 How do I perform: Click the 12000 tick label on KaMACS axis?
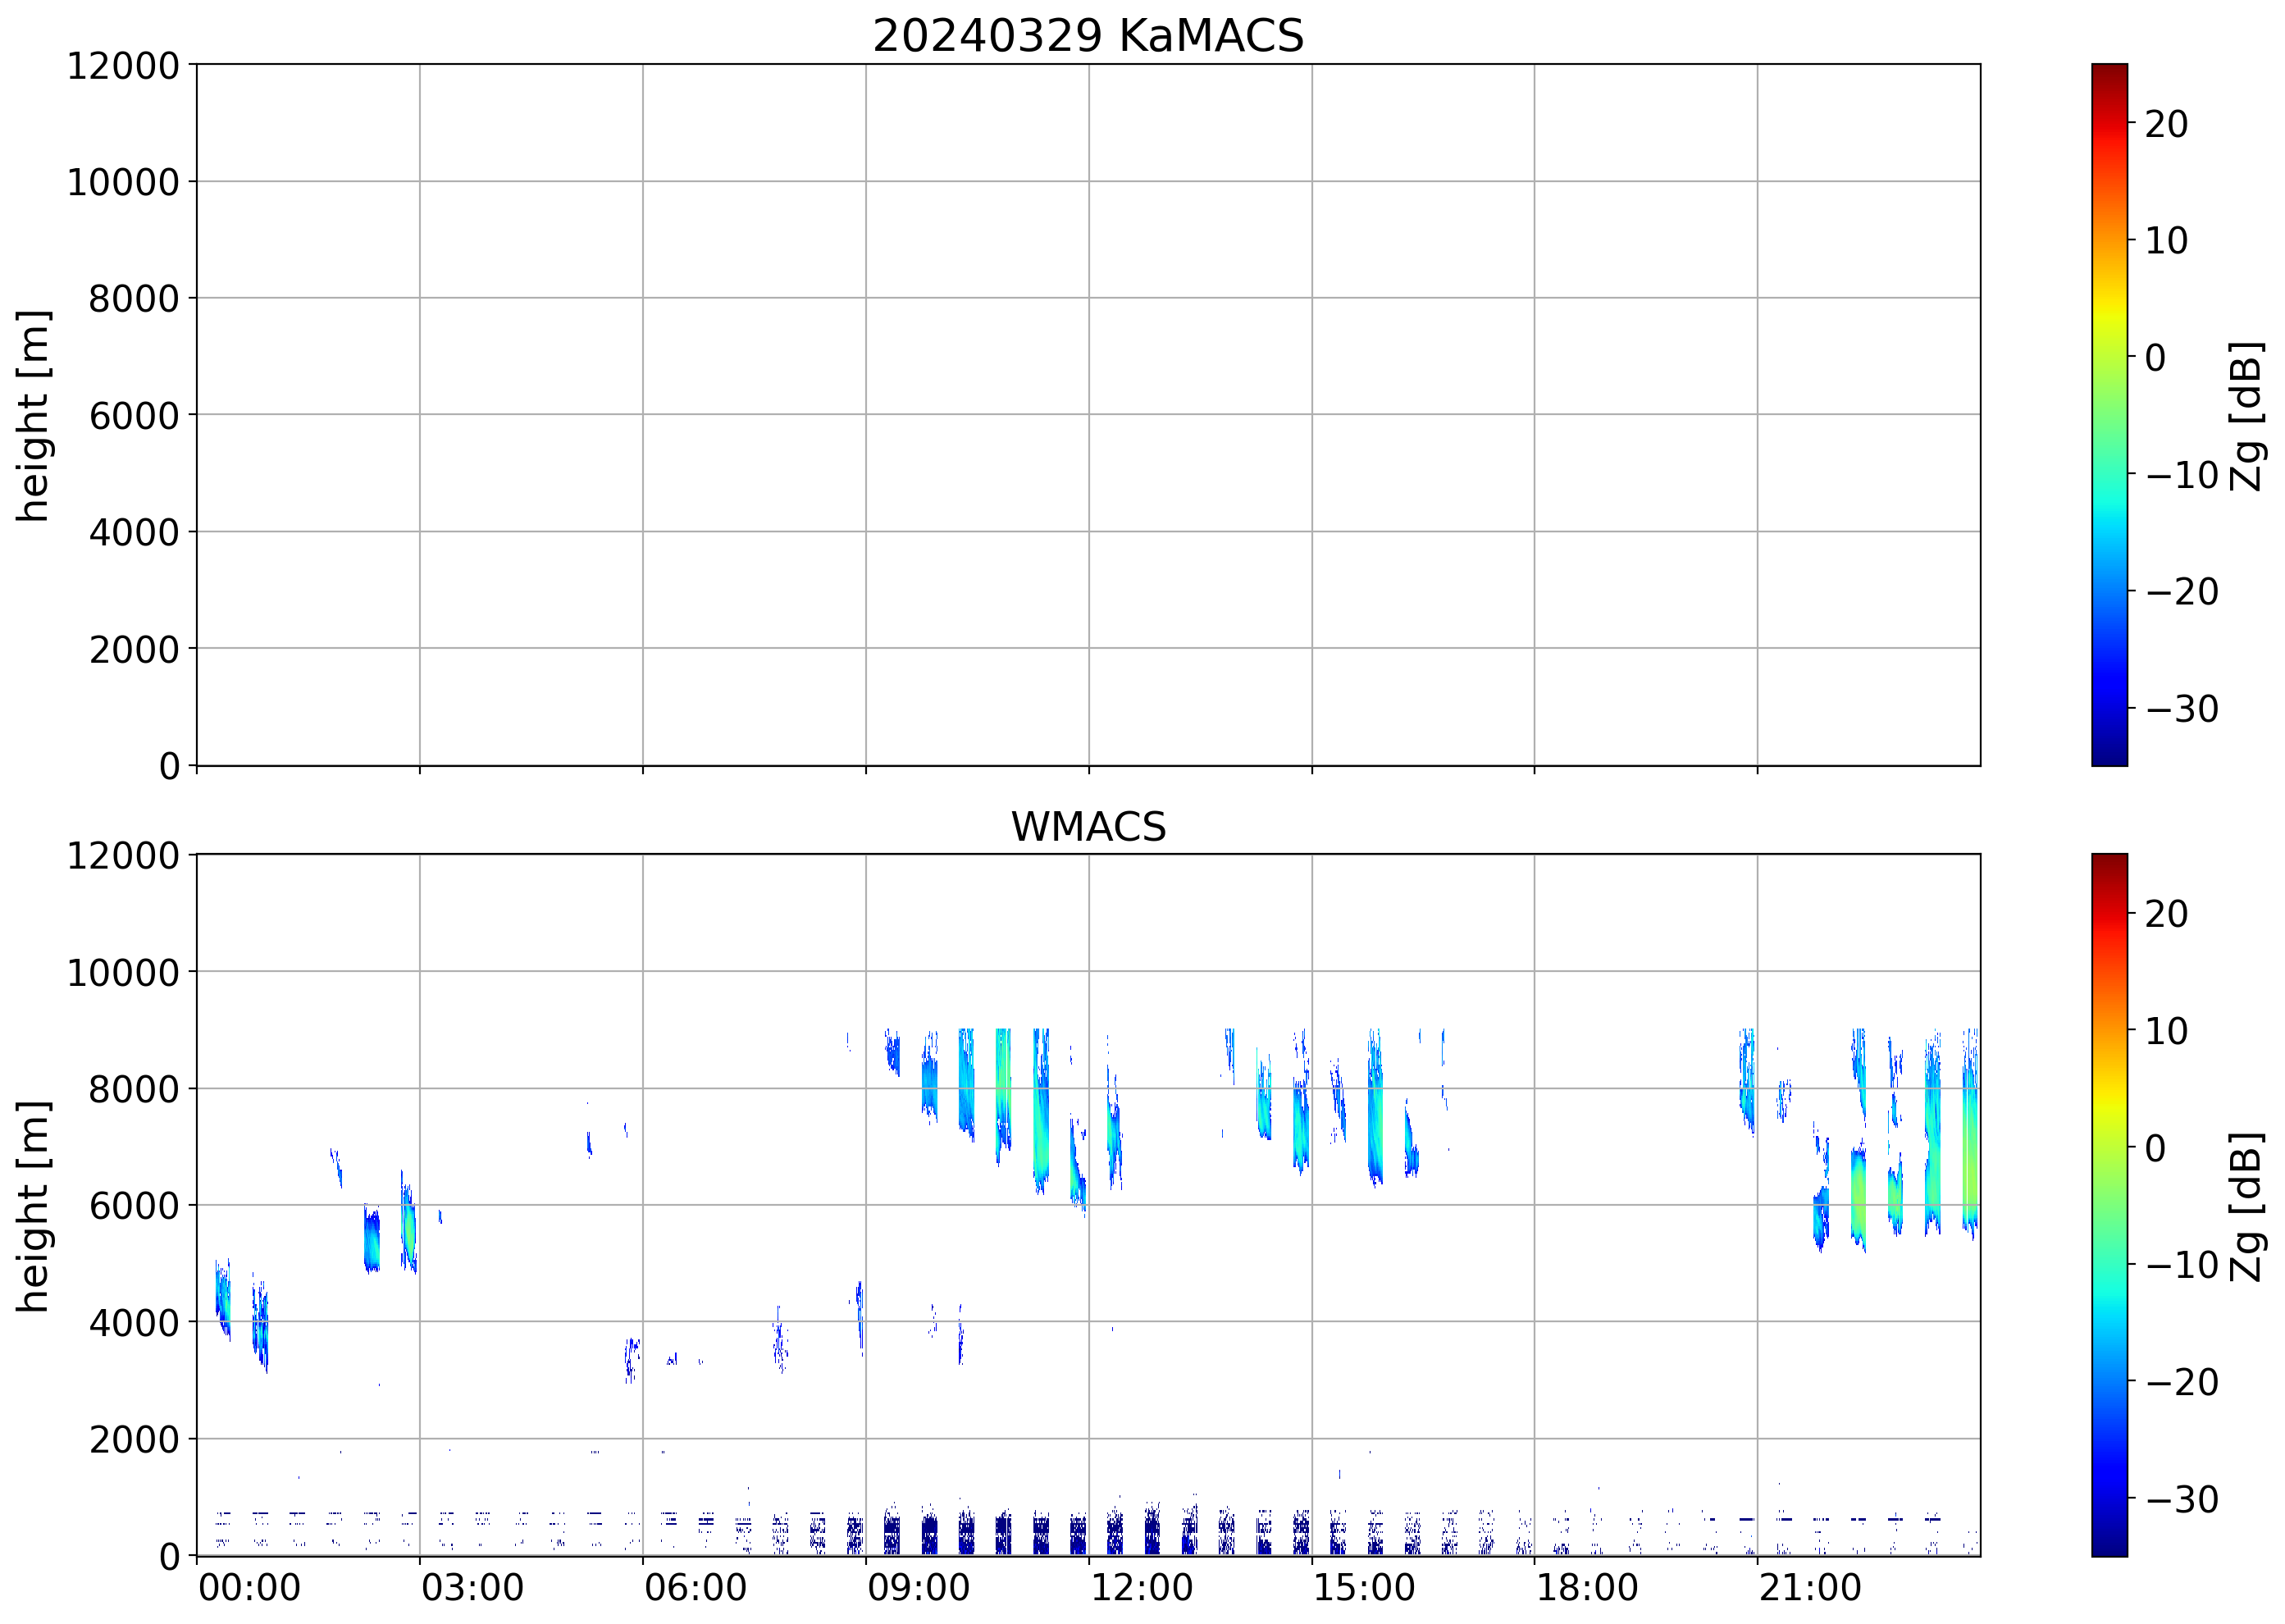[x=122, y=66]
